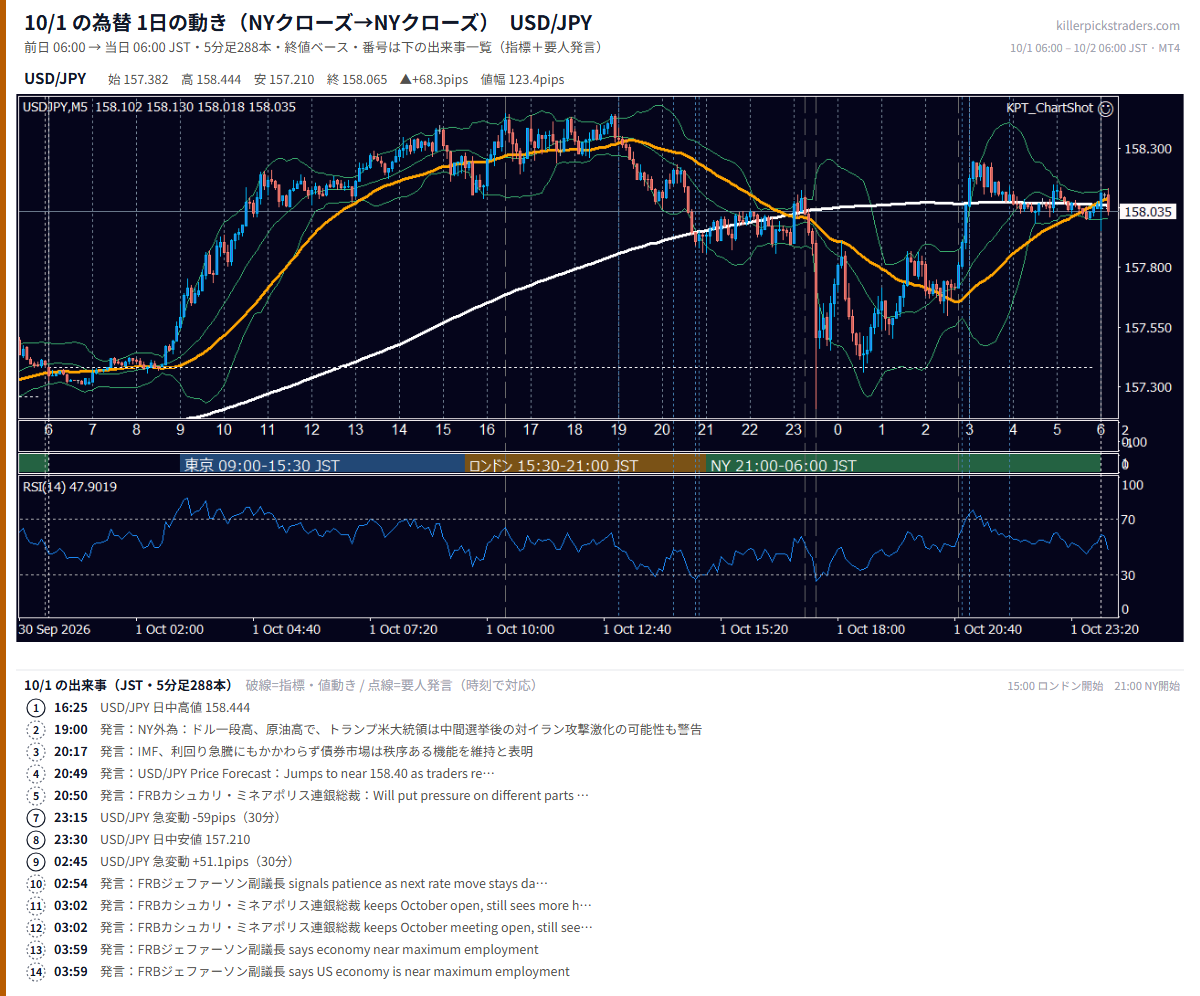The image size is (1200, 996).
Task: Click the low price '安 157.210' stat
Action: click(285, 79)
